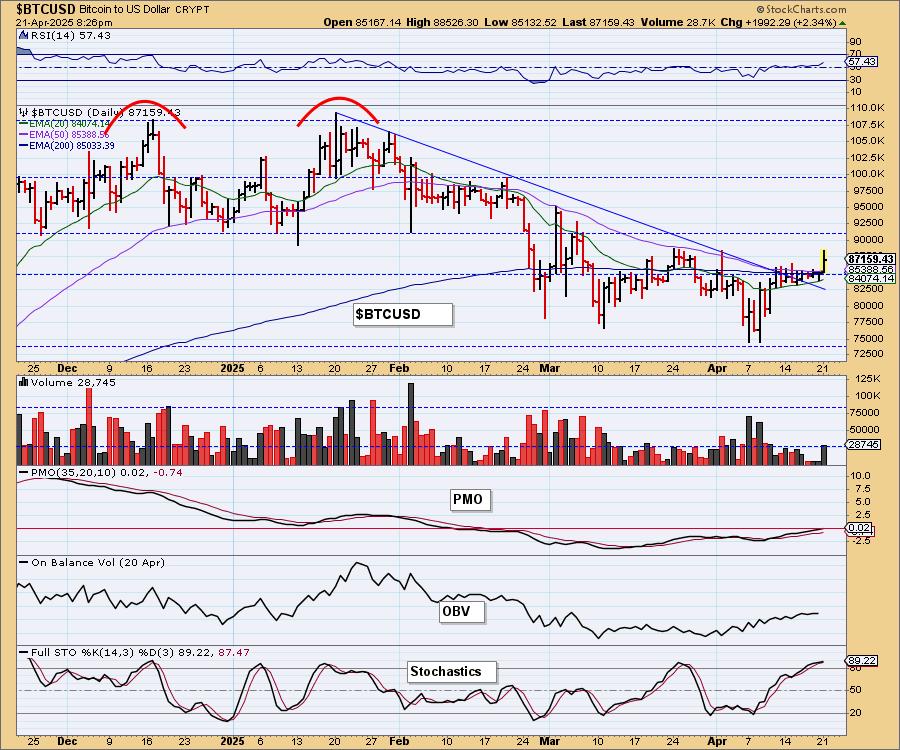Image resolution: width=900 pixels, height=750 pixels.
Task: Click the $BTCUSD (Daily) legend label
Action: click(x=106, y=112)
